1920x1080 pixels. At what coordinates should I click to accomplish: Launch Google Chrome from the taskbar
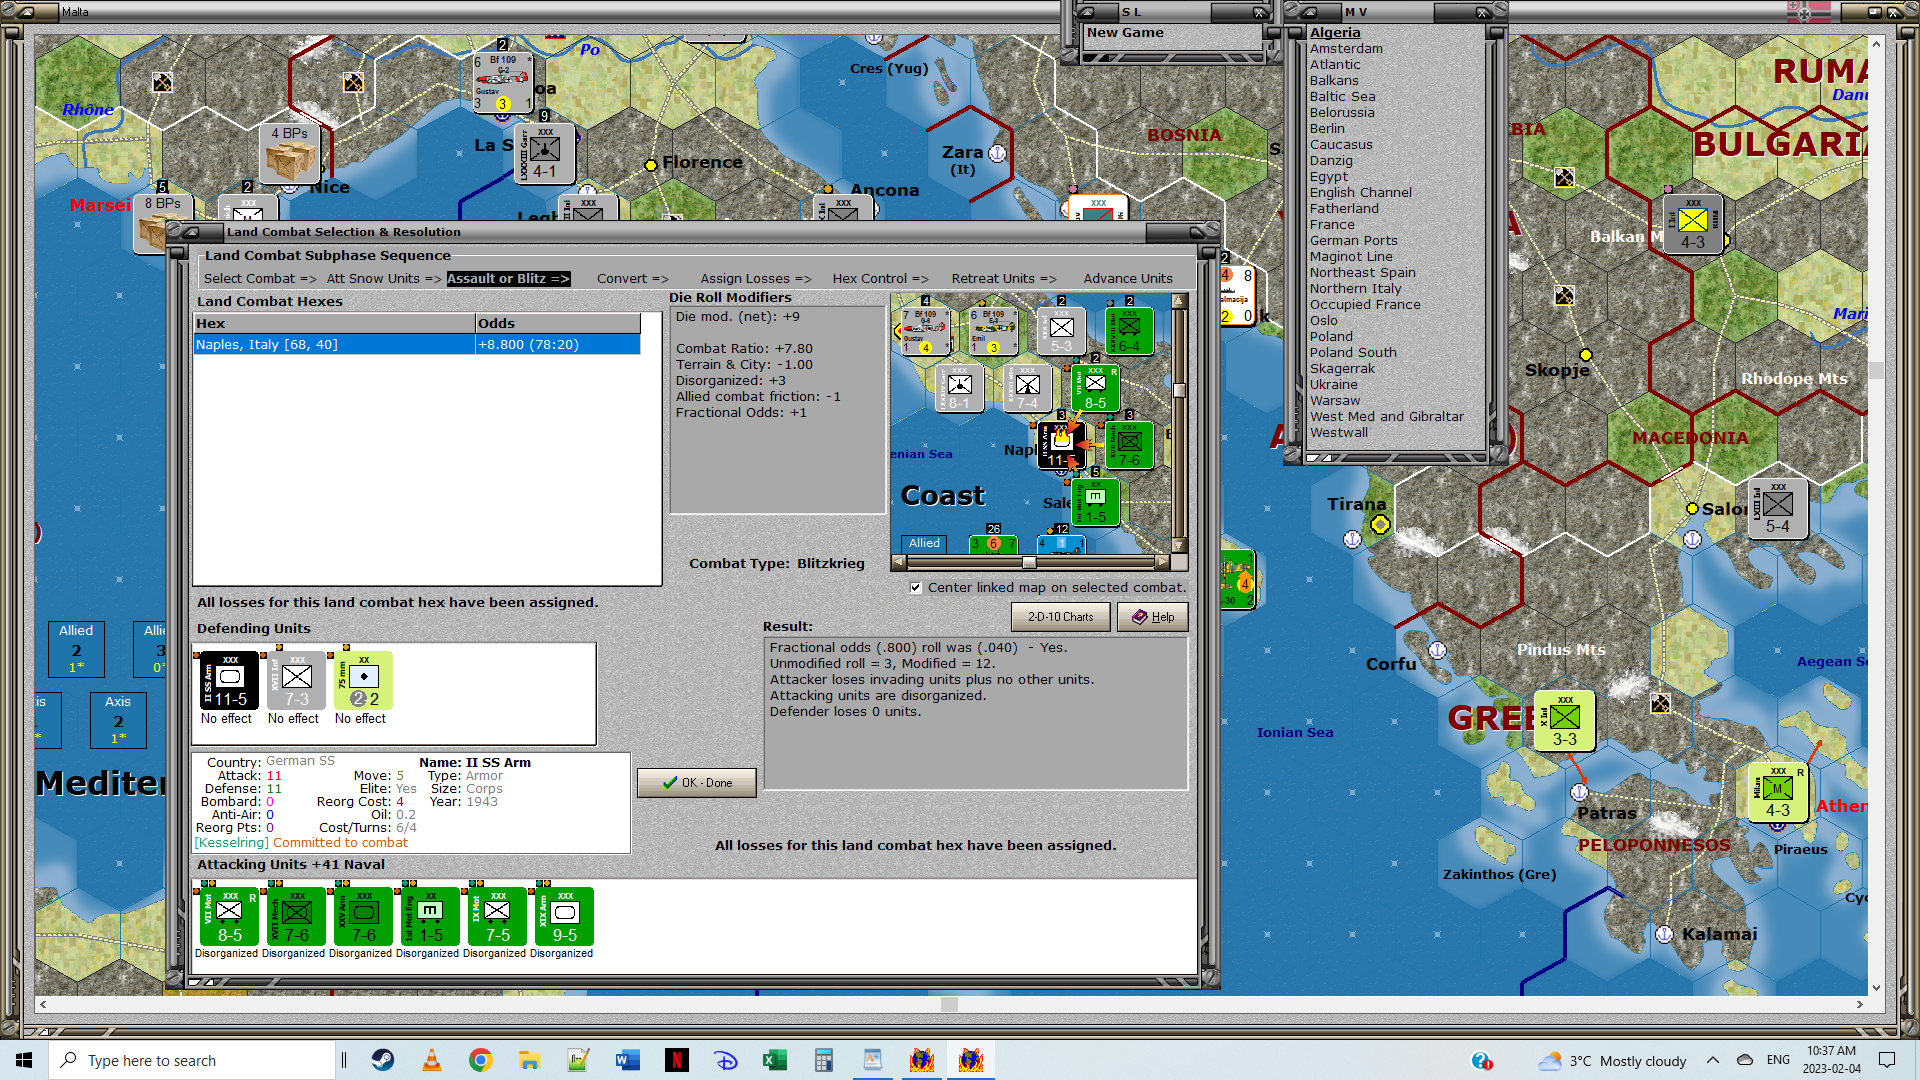(481, 1060)
